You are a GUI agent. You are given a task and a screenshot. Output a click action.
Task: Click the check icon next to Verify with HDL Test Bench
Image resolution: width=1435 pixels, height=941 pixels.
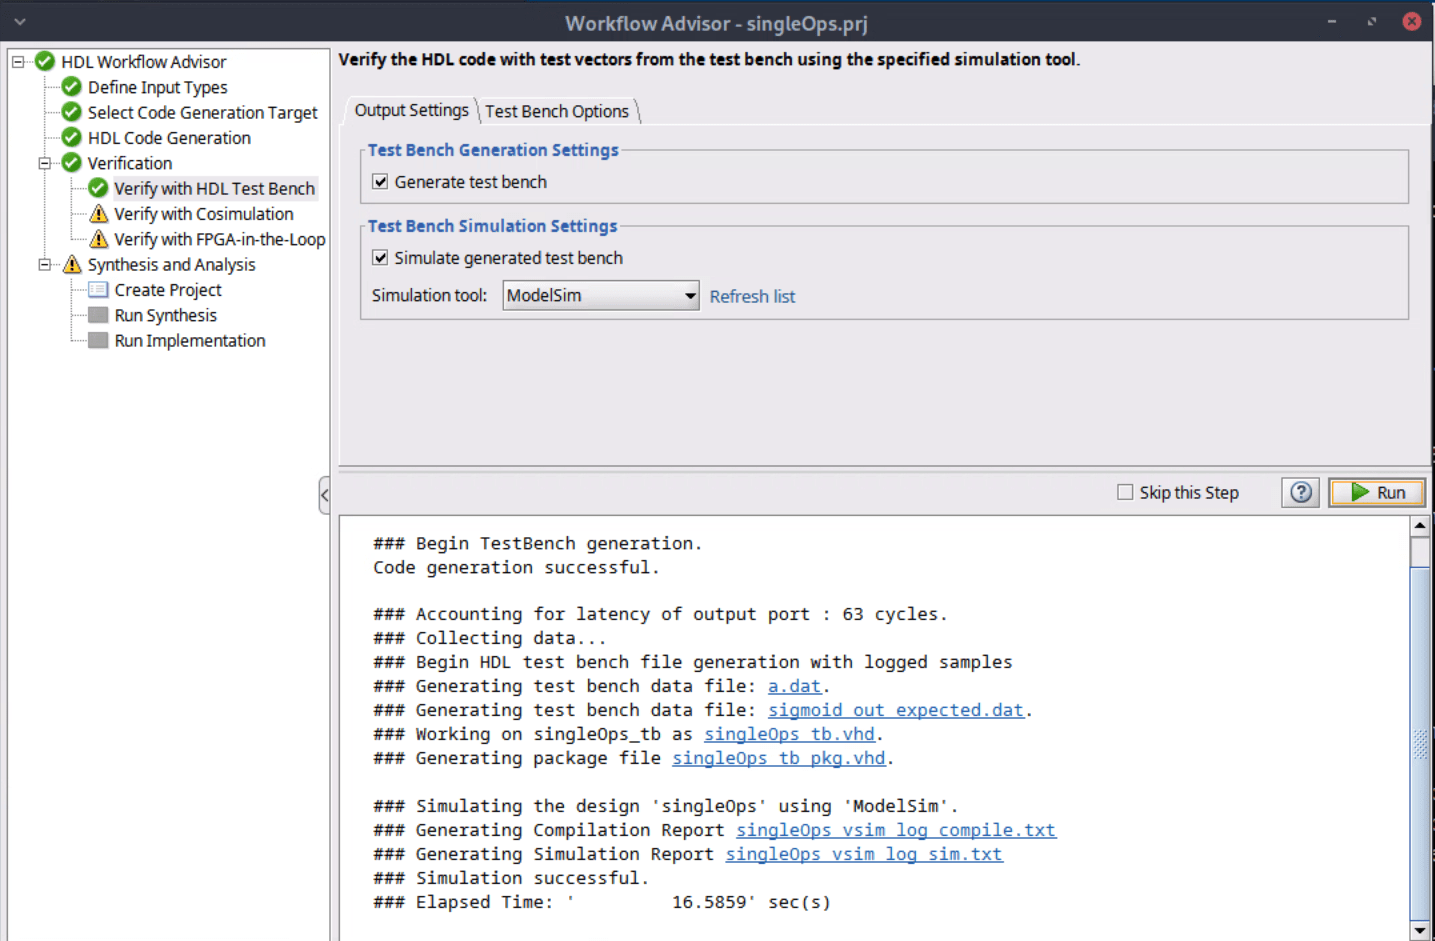(x=97, y=188)
